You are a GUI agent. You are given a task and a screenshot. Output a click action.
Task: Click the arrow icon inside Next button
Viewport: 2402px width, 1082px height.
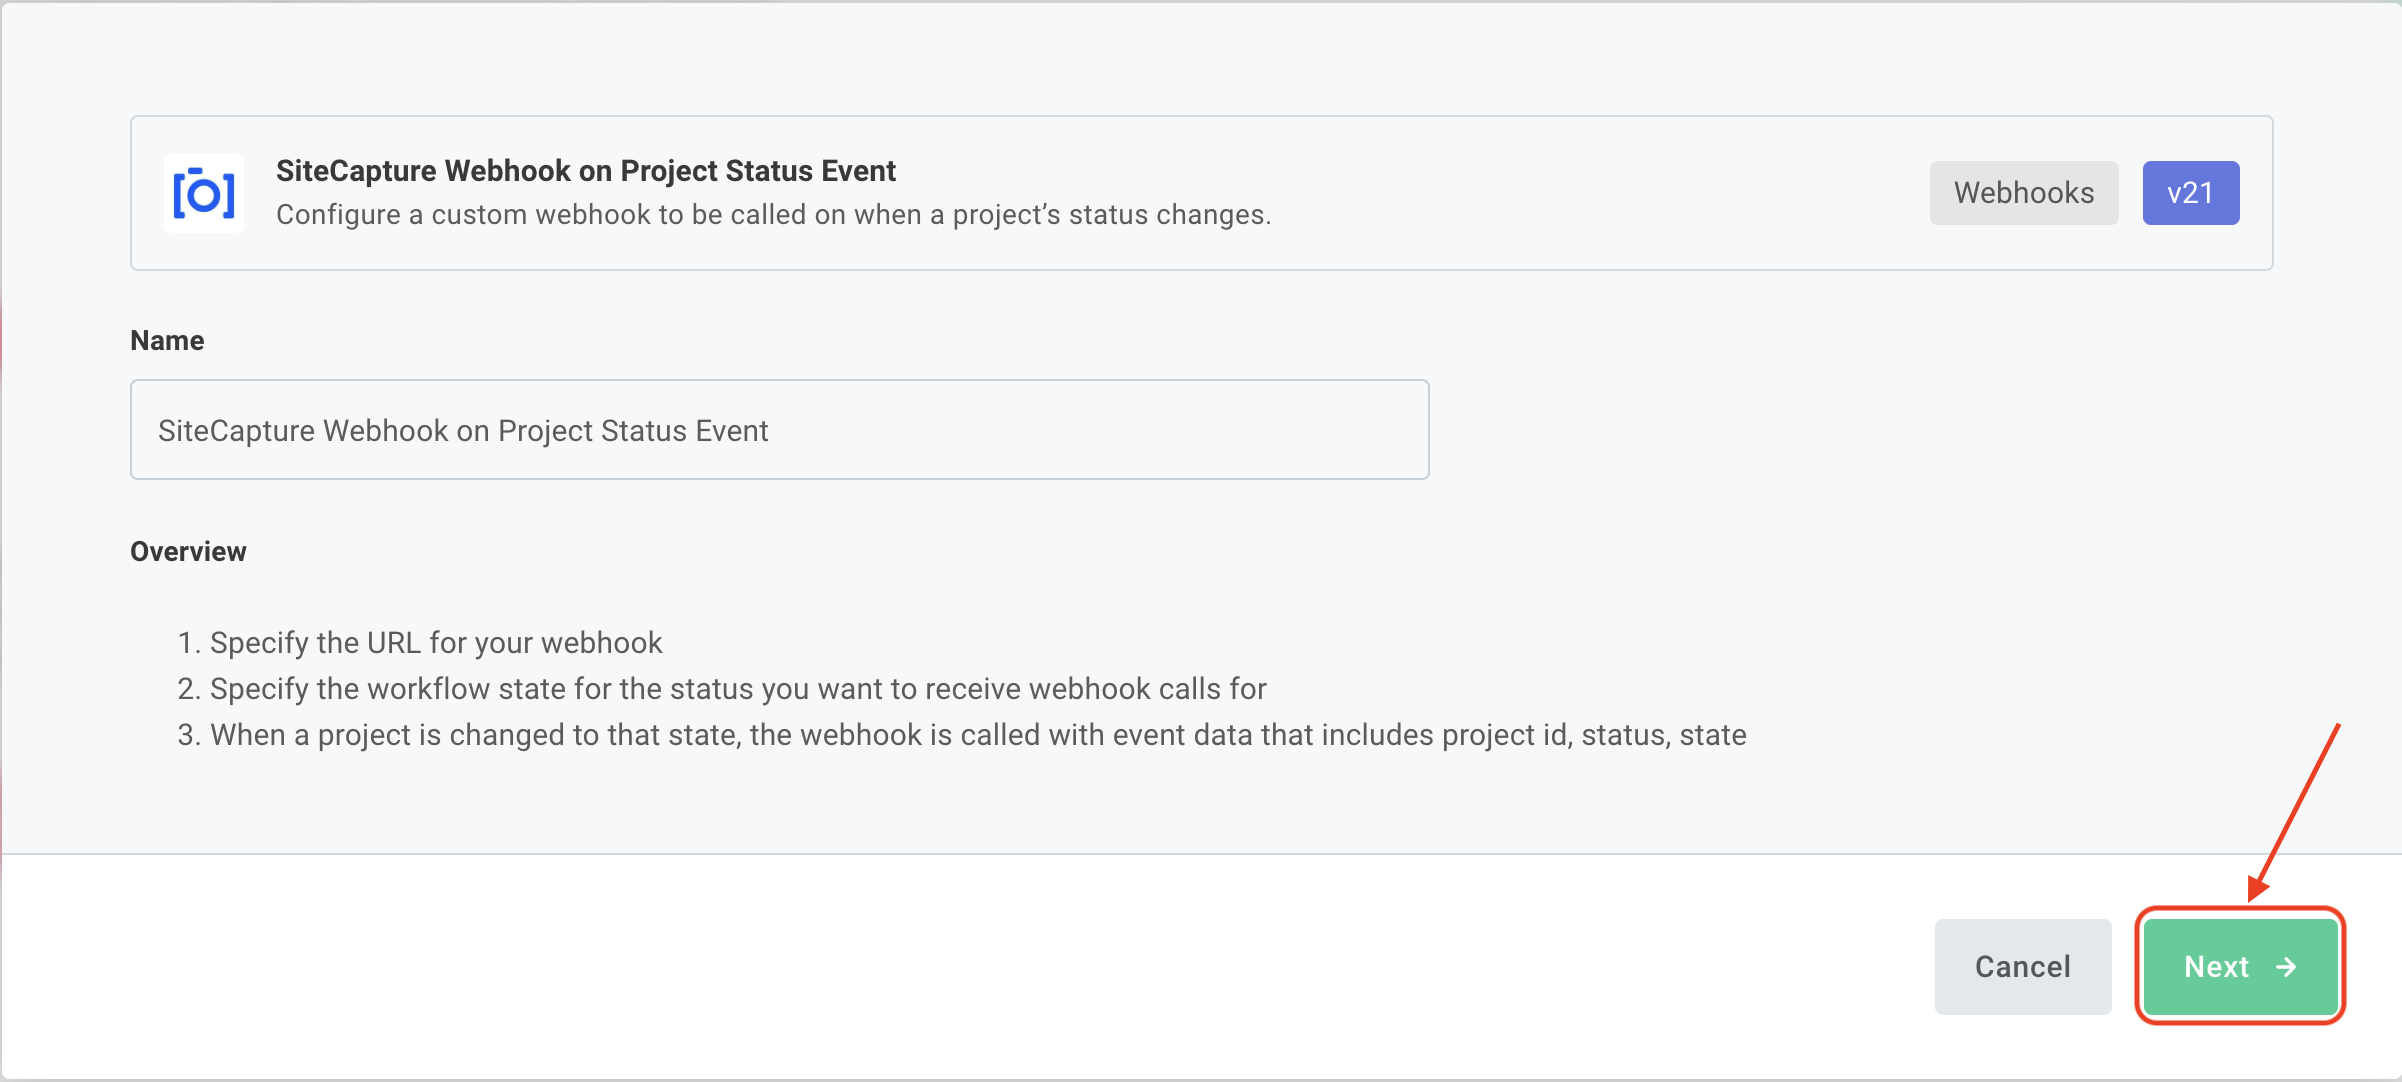pos(2286,967)
